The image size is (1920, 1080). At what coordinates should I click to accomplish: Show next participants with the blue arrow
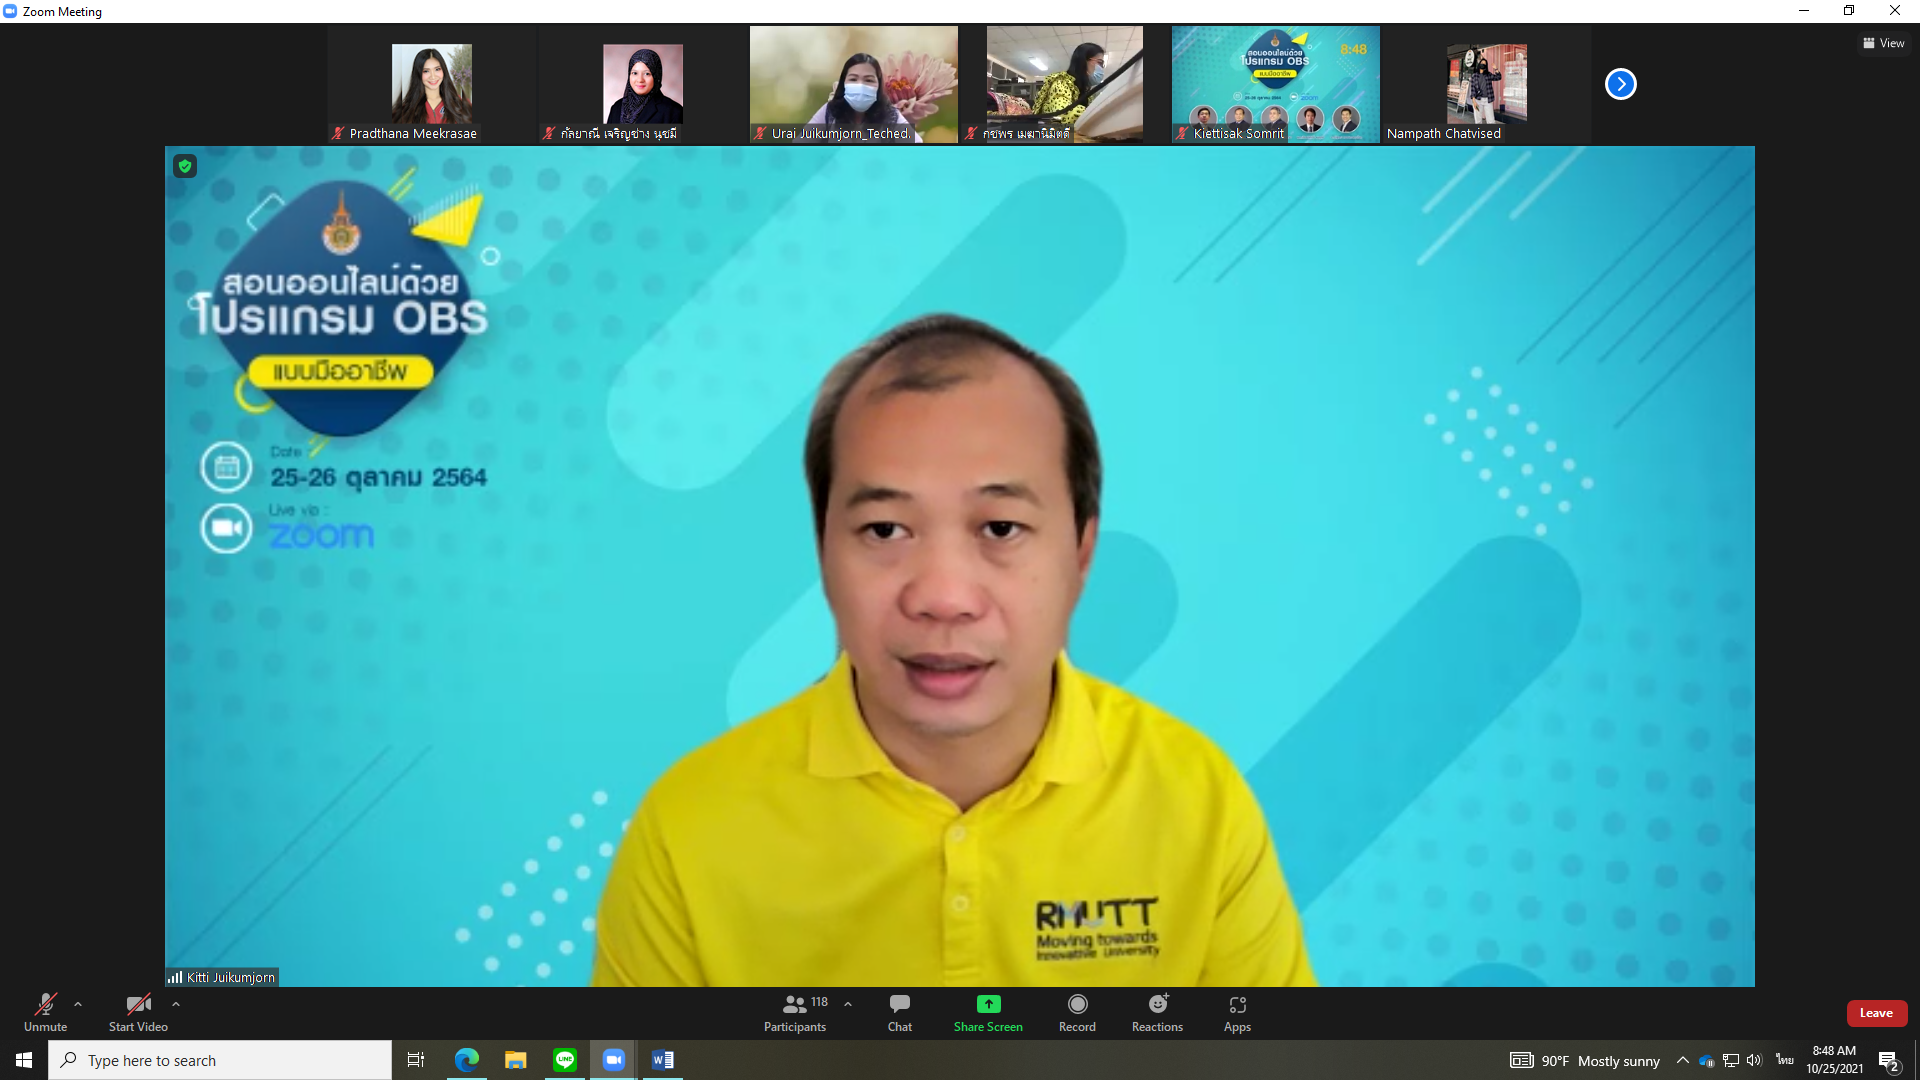(x=1621, y=84)
